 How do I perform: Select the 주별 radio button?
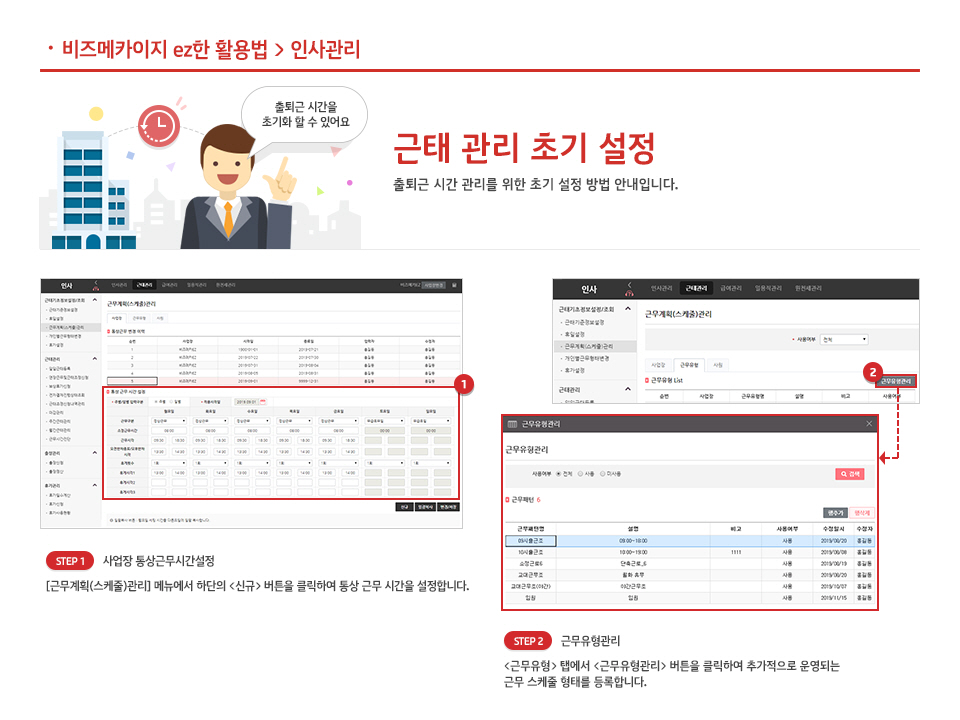tap(156, 402)
